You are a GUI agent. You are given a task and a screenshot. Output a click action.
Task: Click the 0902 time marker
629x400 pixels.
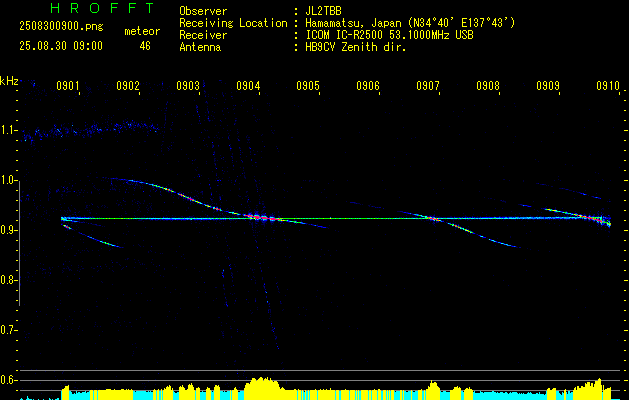click(128, 85)
